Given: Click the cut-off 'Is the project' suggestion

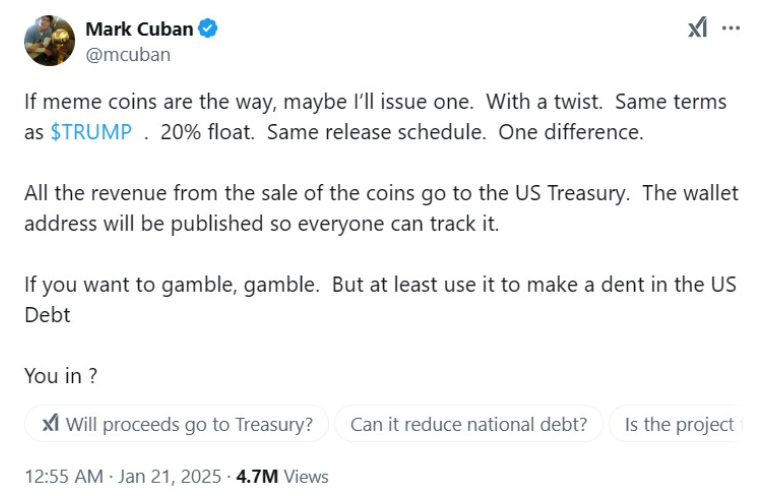Looking at the screenshot, I should point(678,424).
